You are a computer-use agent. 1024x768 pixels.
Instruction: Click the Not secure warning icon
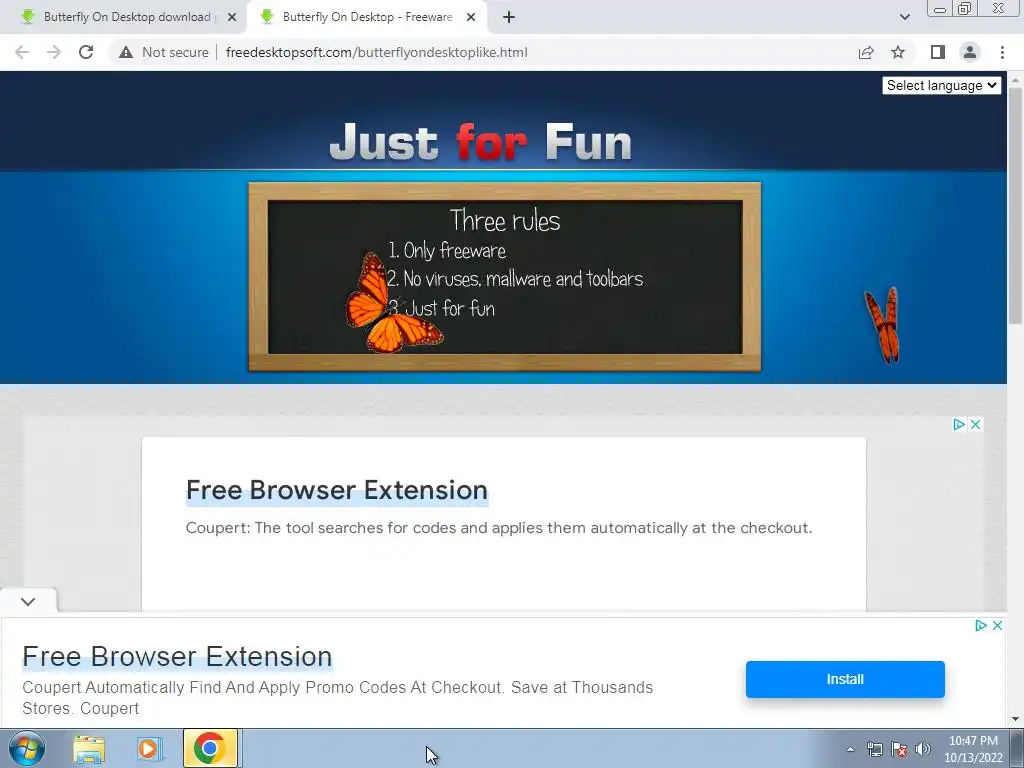click(126, 52)
